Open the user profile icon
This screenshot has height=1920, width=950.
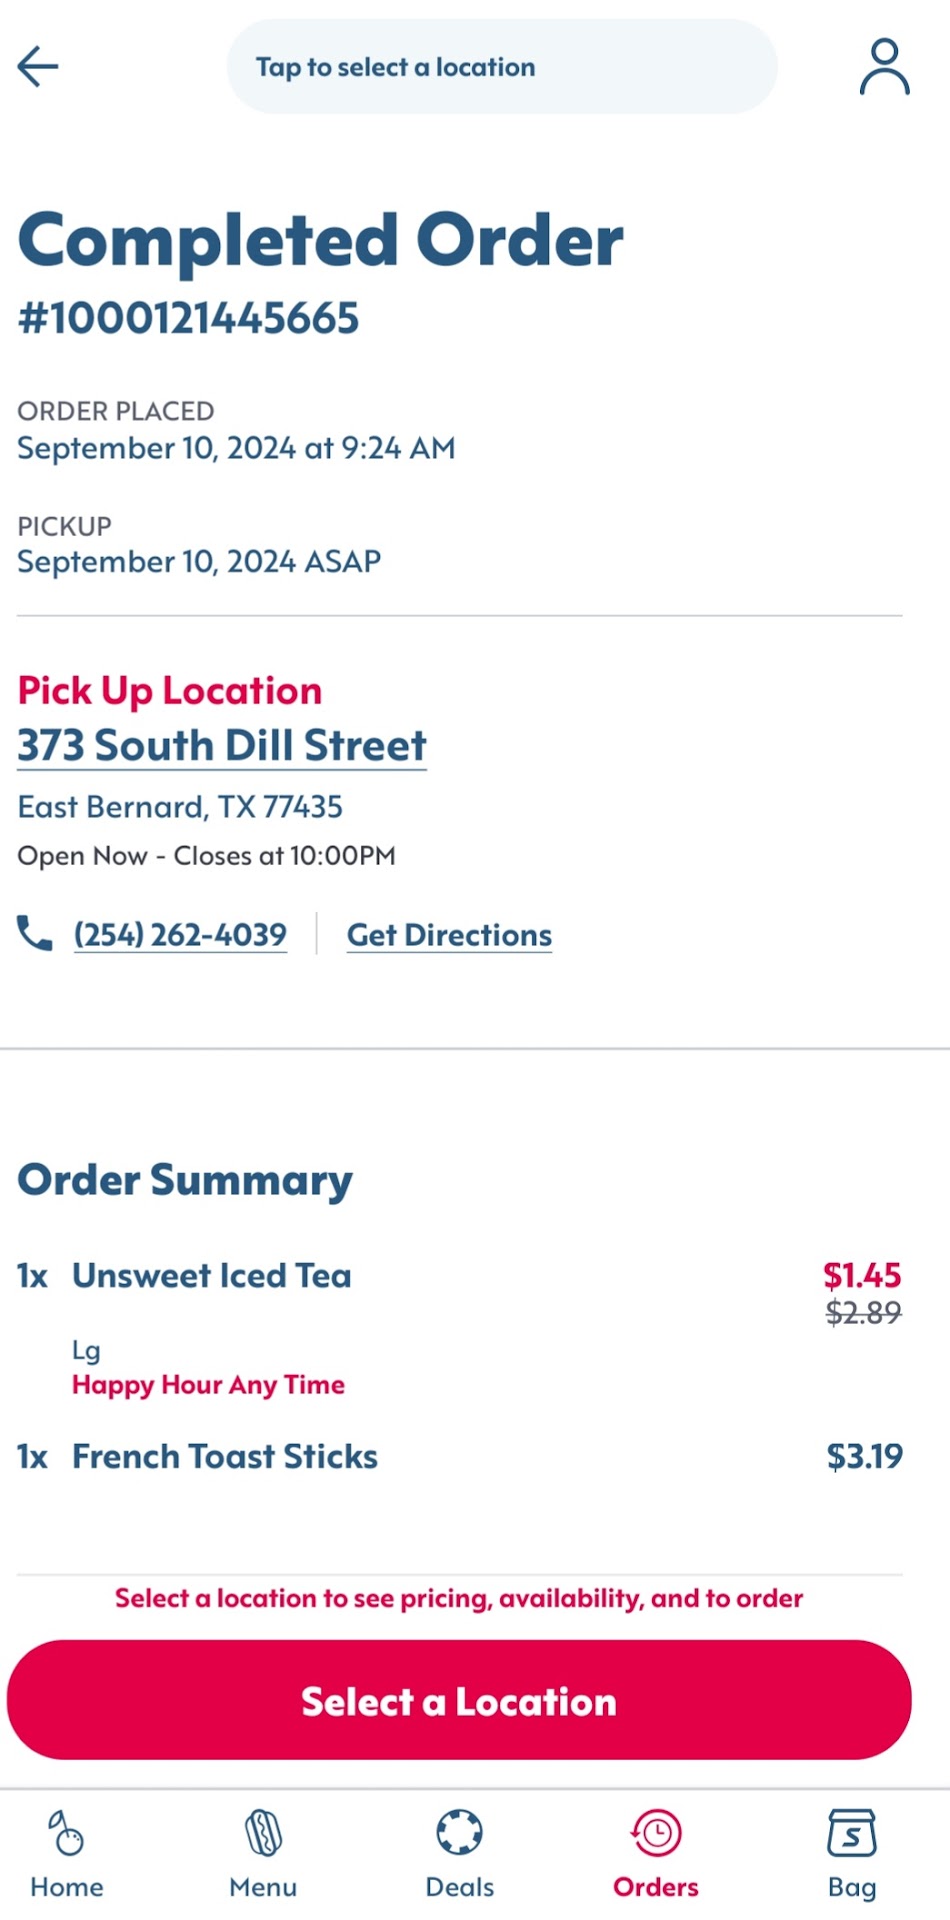(x=884, y=67)
